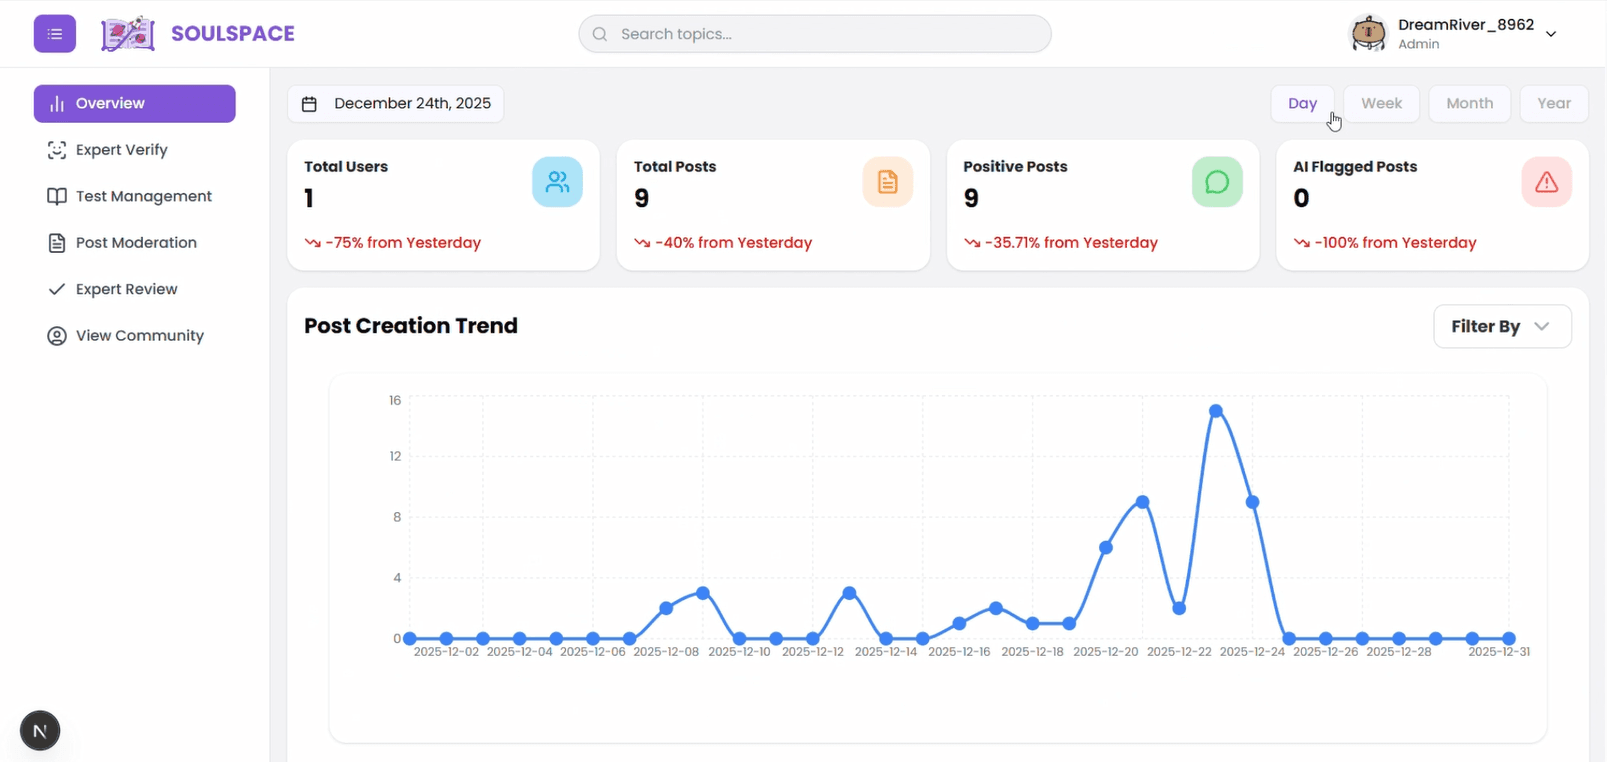Switch to the Week range
The height and width of the screenshot is (762, 1607).
tap(1381, 104)
